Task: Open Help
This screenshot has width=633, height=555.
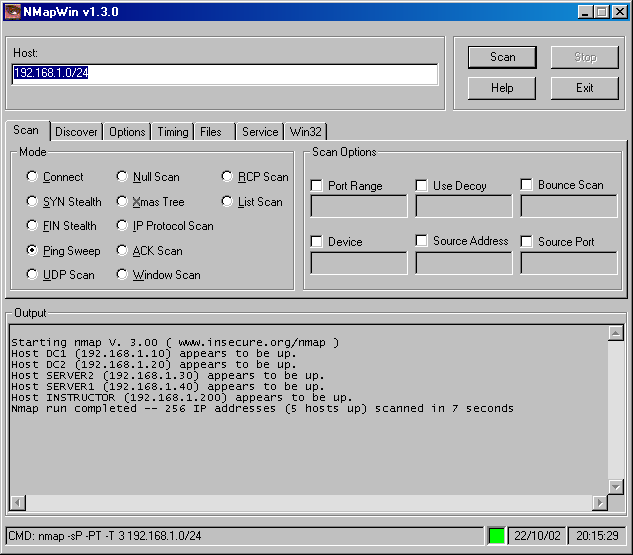Action: [502, 88]
